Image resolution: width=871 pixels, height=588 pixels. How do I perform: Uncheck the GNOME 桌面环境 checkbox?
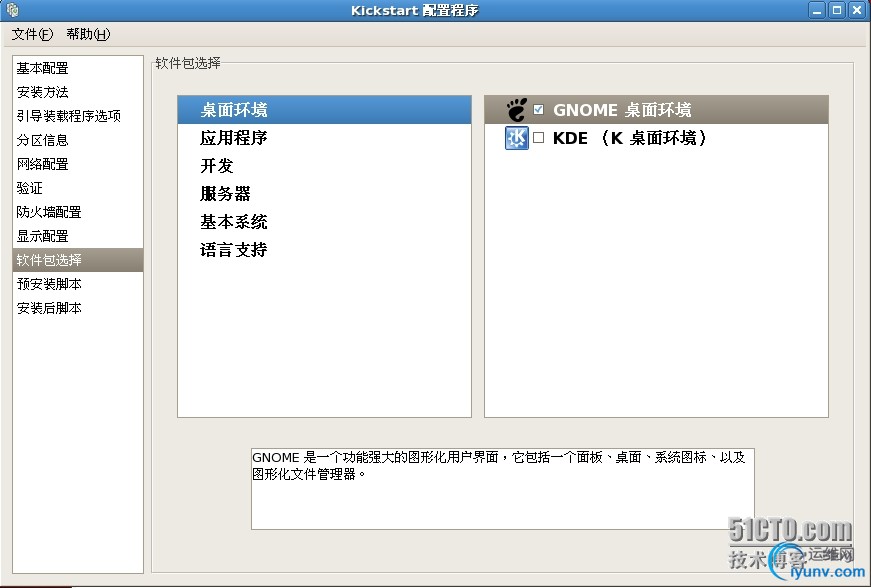point(538,109)
